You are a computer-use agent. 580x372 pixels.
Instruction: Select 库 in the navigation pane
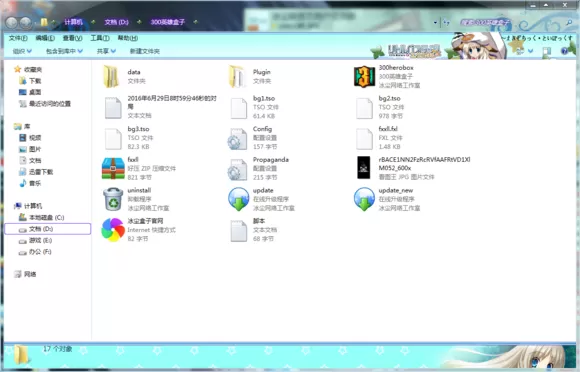pos(22,126)
